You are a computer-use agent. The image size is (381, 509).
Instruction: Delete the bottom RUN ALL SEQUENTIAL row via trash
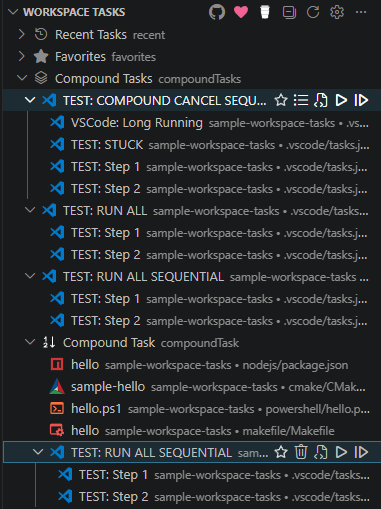click(301, 452)
